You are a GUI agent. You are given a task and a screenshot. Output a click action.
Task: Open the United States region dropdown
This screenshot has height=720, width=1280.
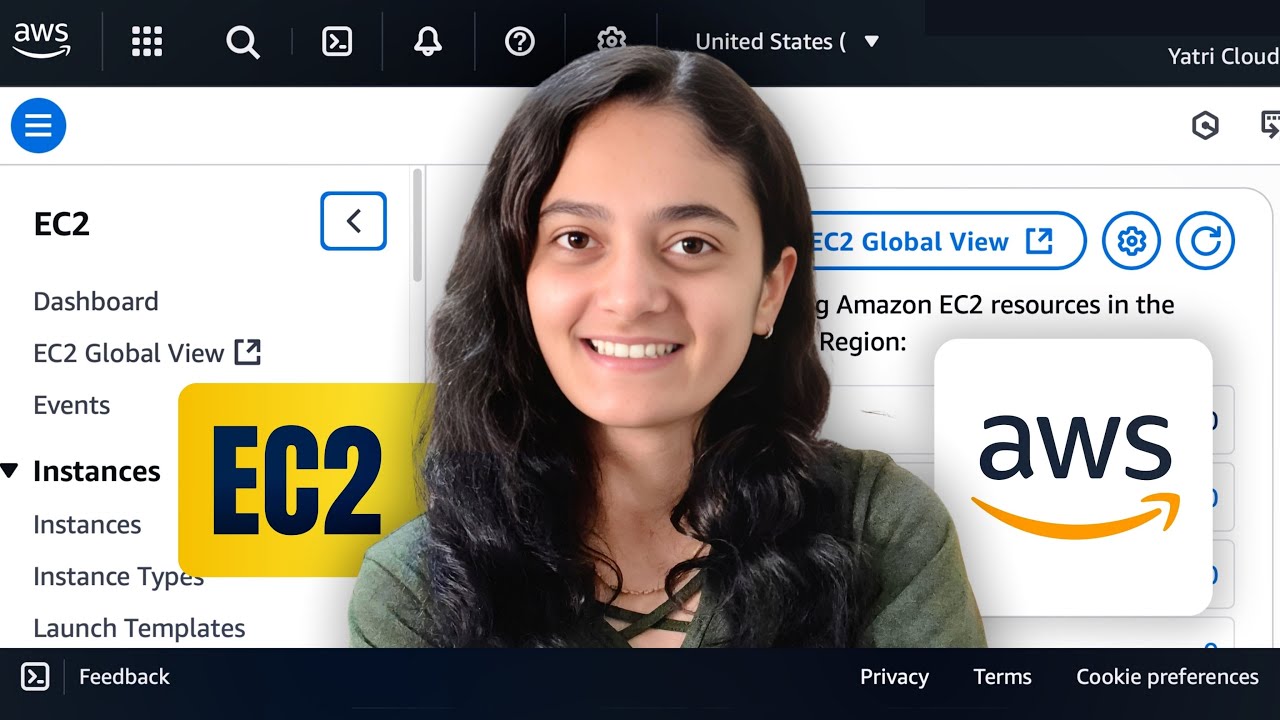point(786,41)
